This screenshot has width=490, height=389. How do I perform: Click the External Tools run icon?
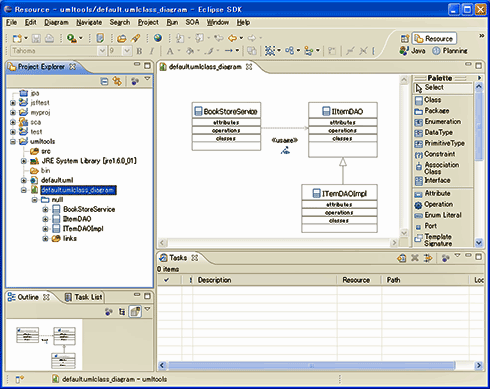tap(72, 38)
